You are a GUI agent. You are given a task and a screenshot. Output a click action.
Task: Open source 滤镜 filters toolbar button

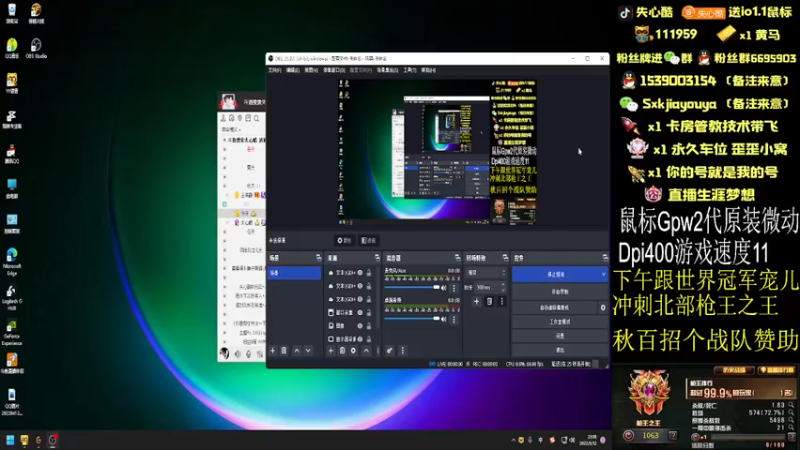(x=368, y=240)
